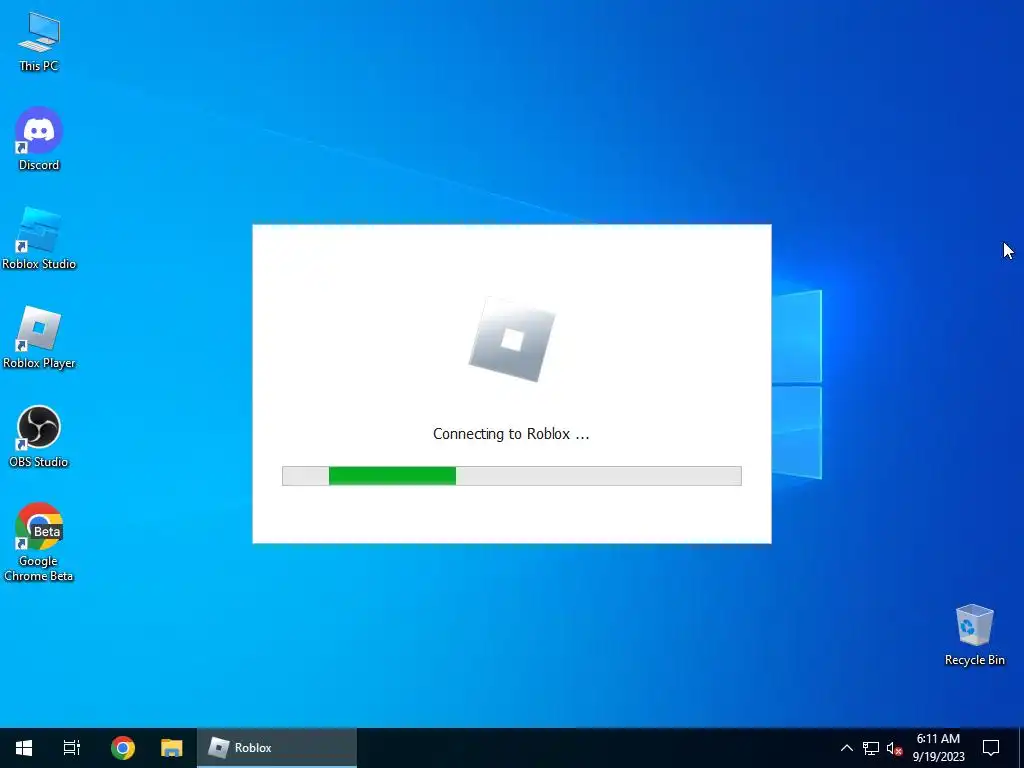Open File Explorer from the taskbar
This screenshot has width=1024, height=768.
[x=172, y=748]
